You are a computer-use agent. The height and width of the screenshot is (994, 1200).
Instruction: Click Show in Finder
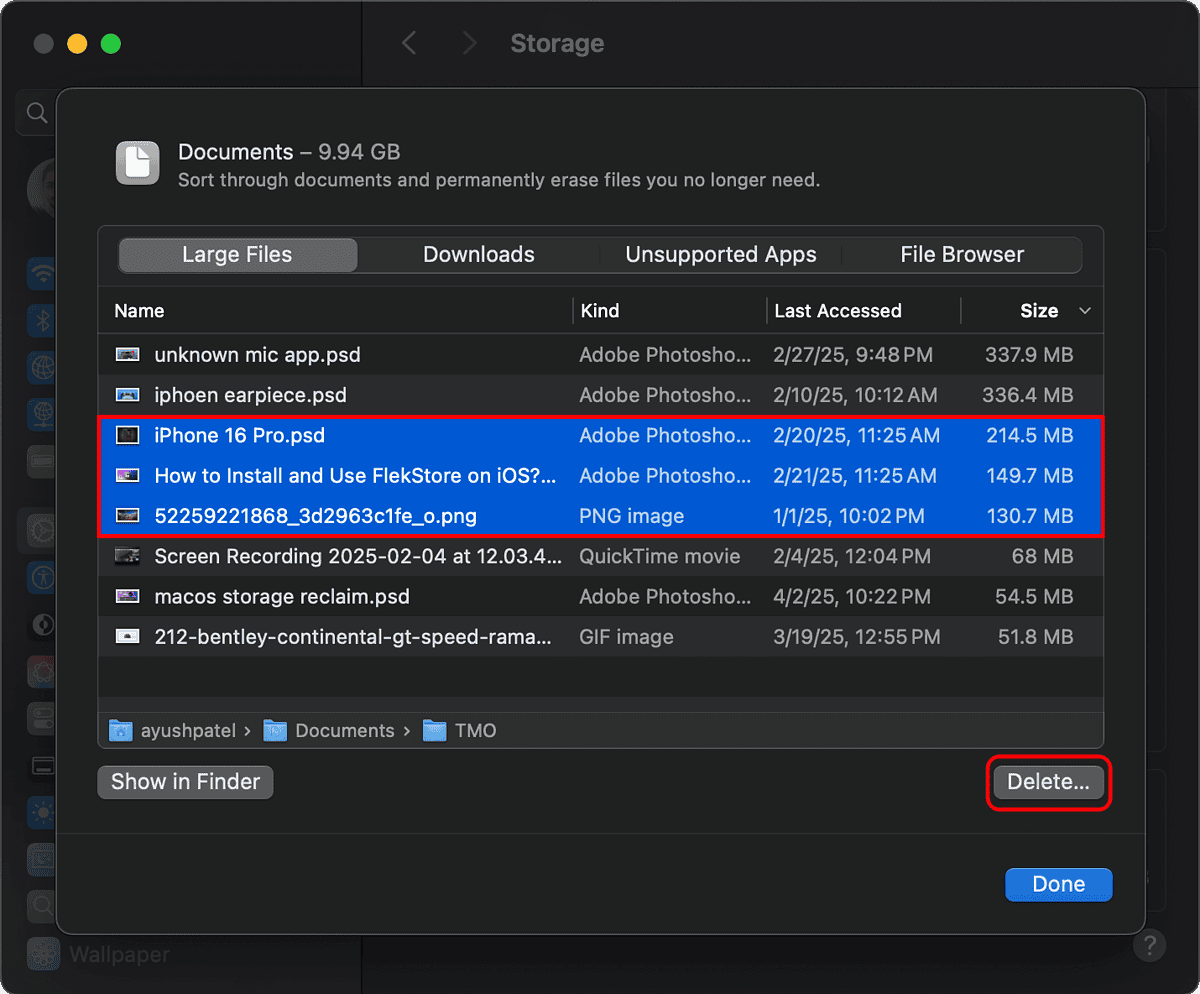pyautogui.click(x=184, y=782)
